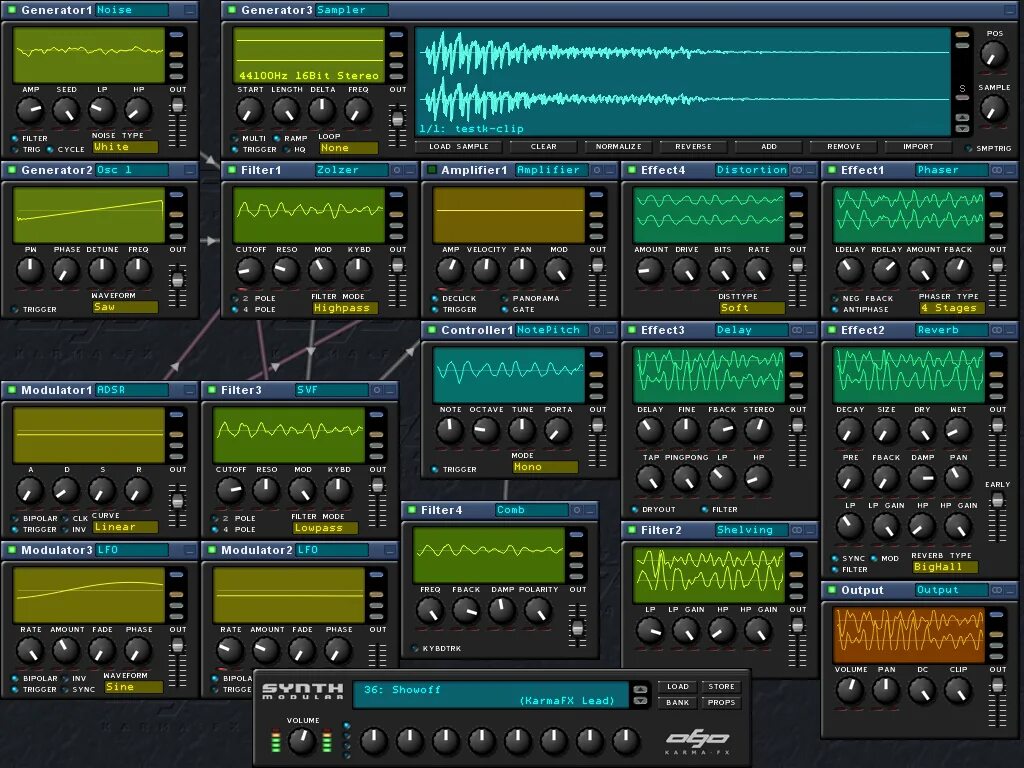Toggle Filter4 Comb power LED
1024x768 pixels.
[x=411, y=510]
